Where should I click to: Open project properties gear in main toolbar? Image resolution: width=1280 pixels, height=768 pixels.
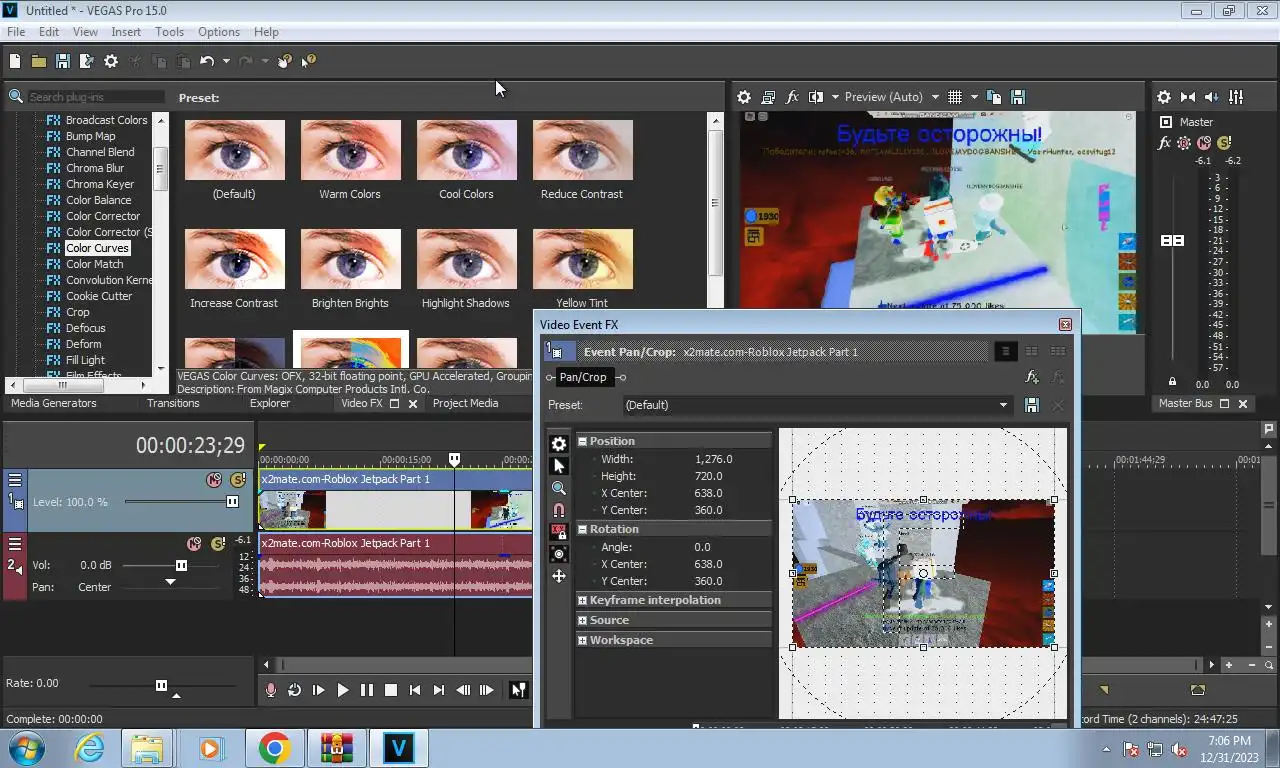[111, 61]
